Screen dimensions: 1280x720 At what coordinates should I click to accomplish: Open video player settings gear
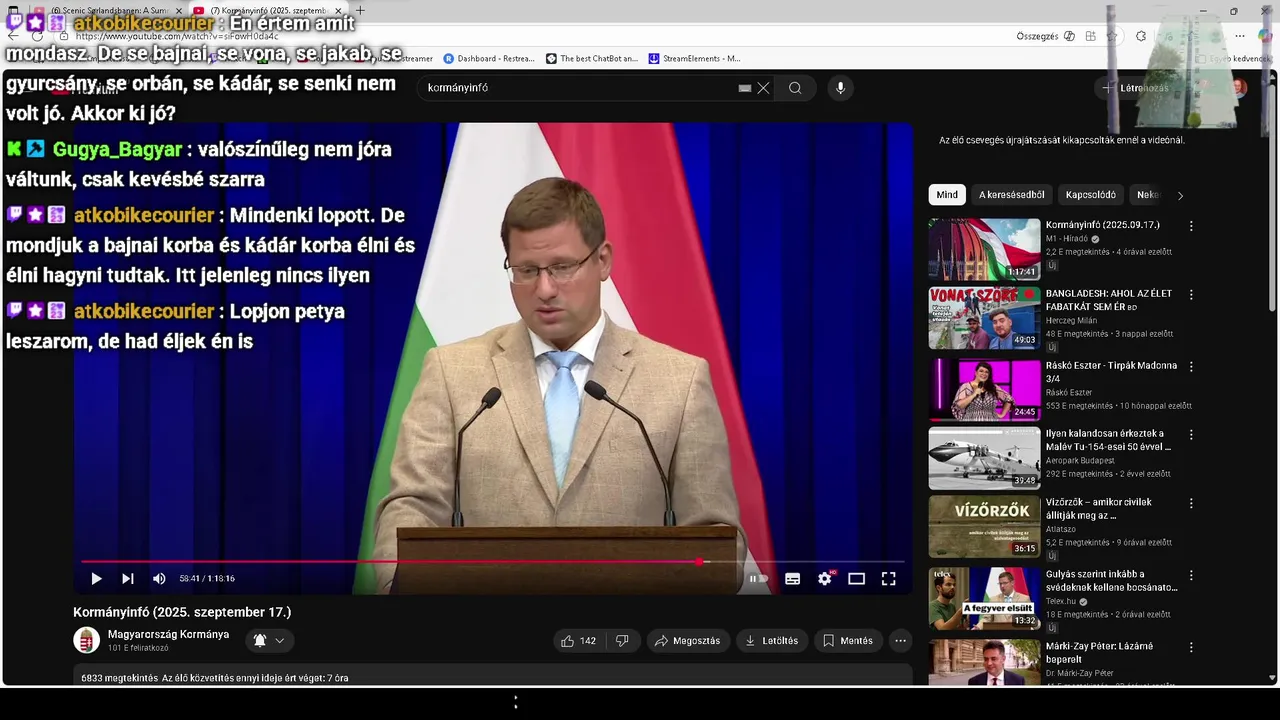click(824, 578)
